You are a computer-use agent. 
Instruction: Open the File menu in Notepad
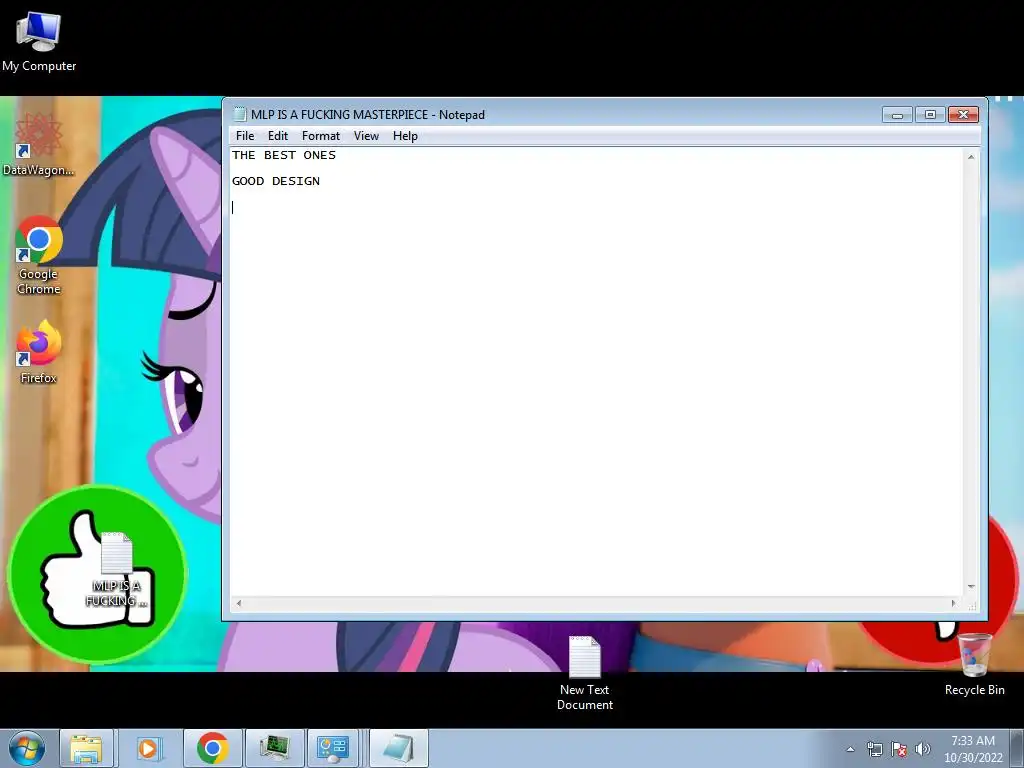pyautogui.click(x=245, y=136)
